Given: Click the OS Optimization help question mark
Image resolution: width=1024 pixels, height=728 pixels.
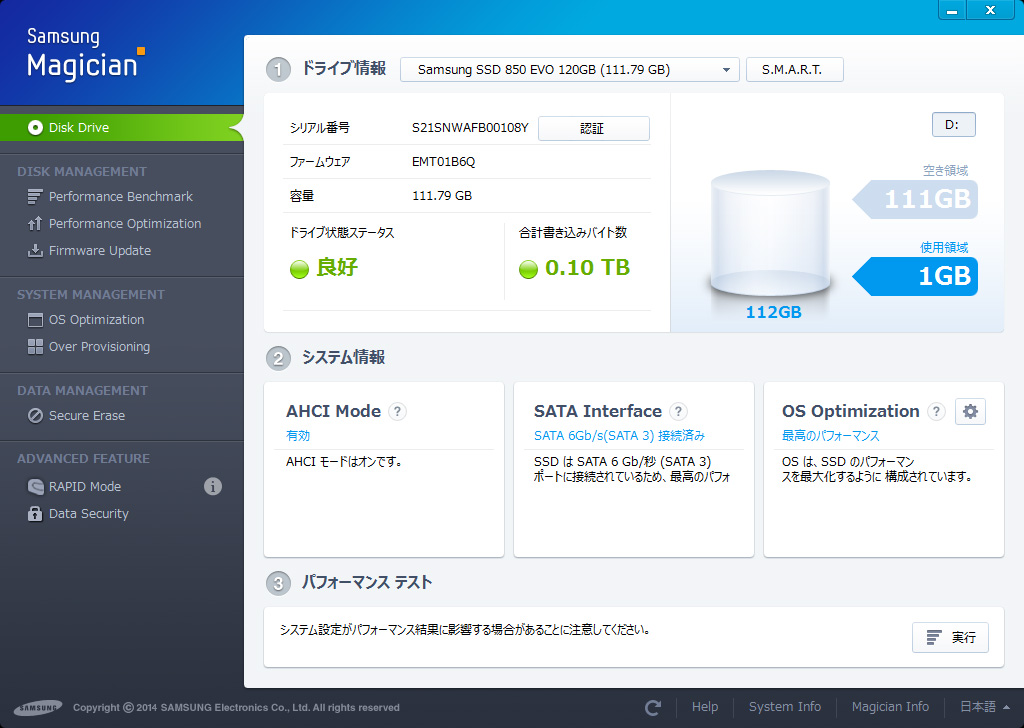Looking at the screenshot, I should click(x=936, y=411).
